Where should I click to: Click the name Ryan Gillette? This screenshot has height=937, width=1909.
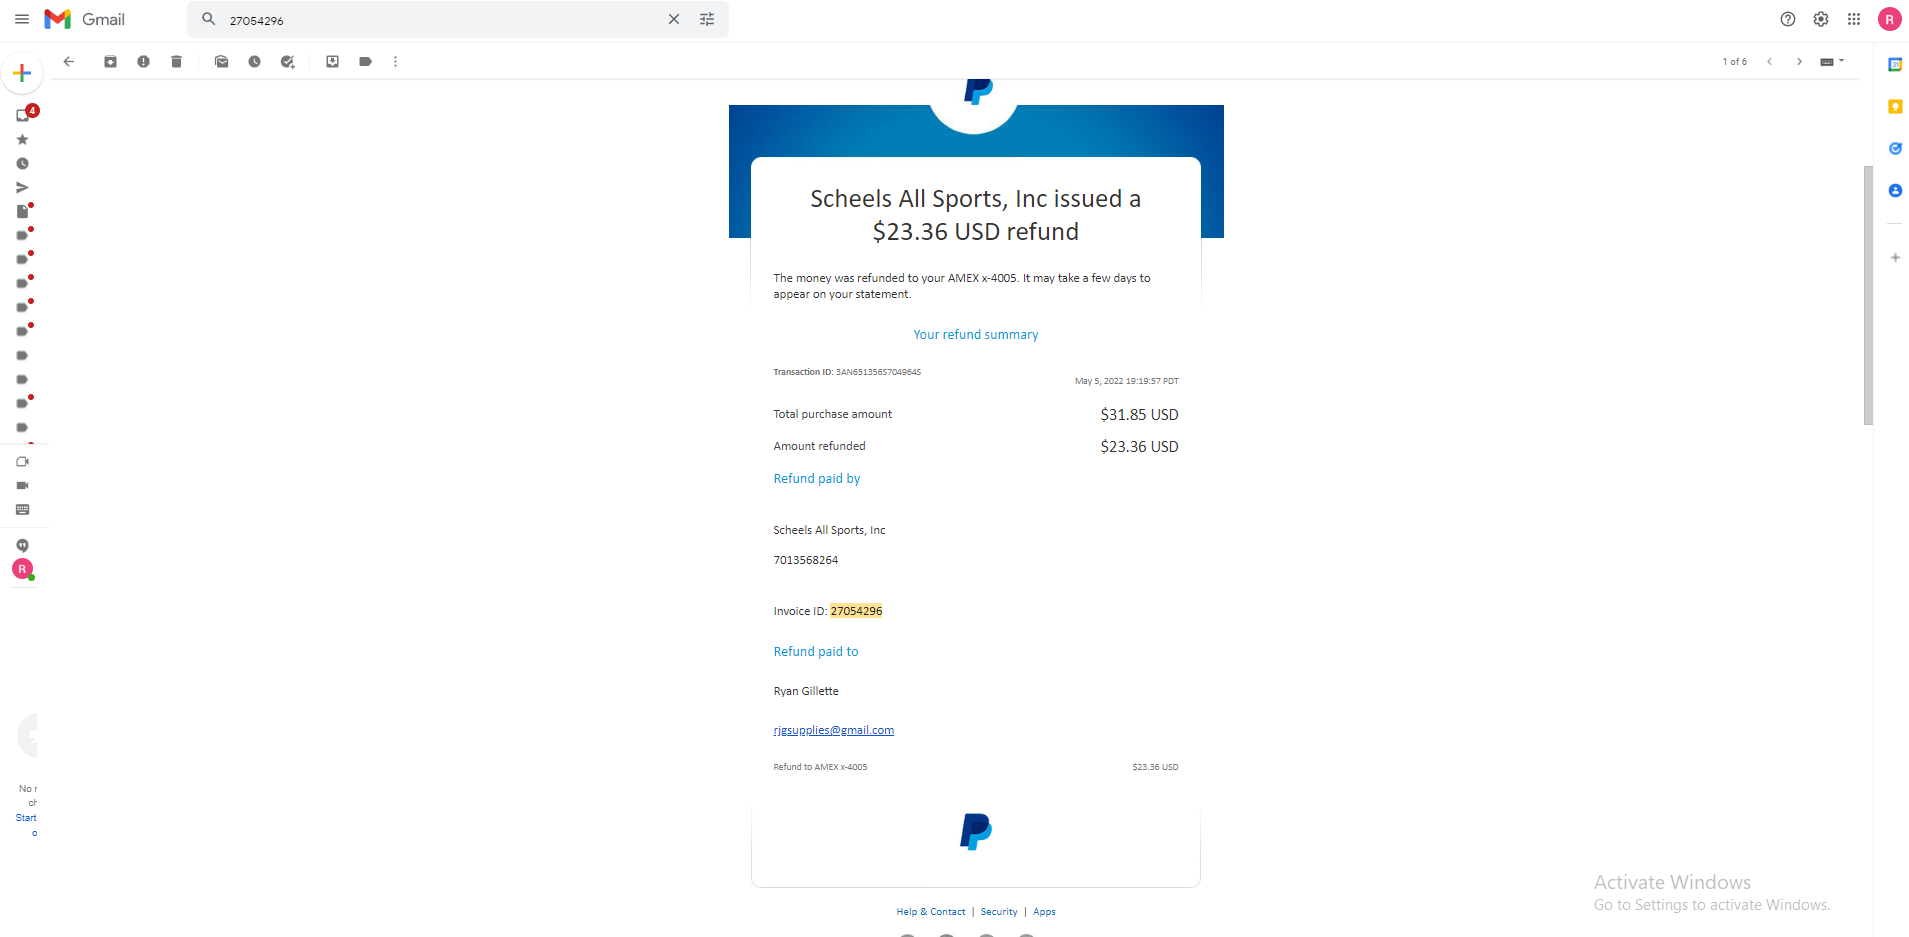tap(806, 691)
